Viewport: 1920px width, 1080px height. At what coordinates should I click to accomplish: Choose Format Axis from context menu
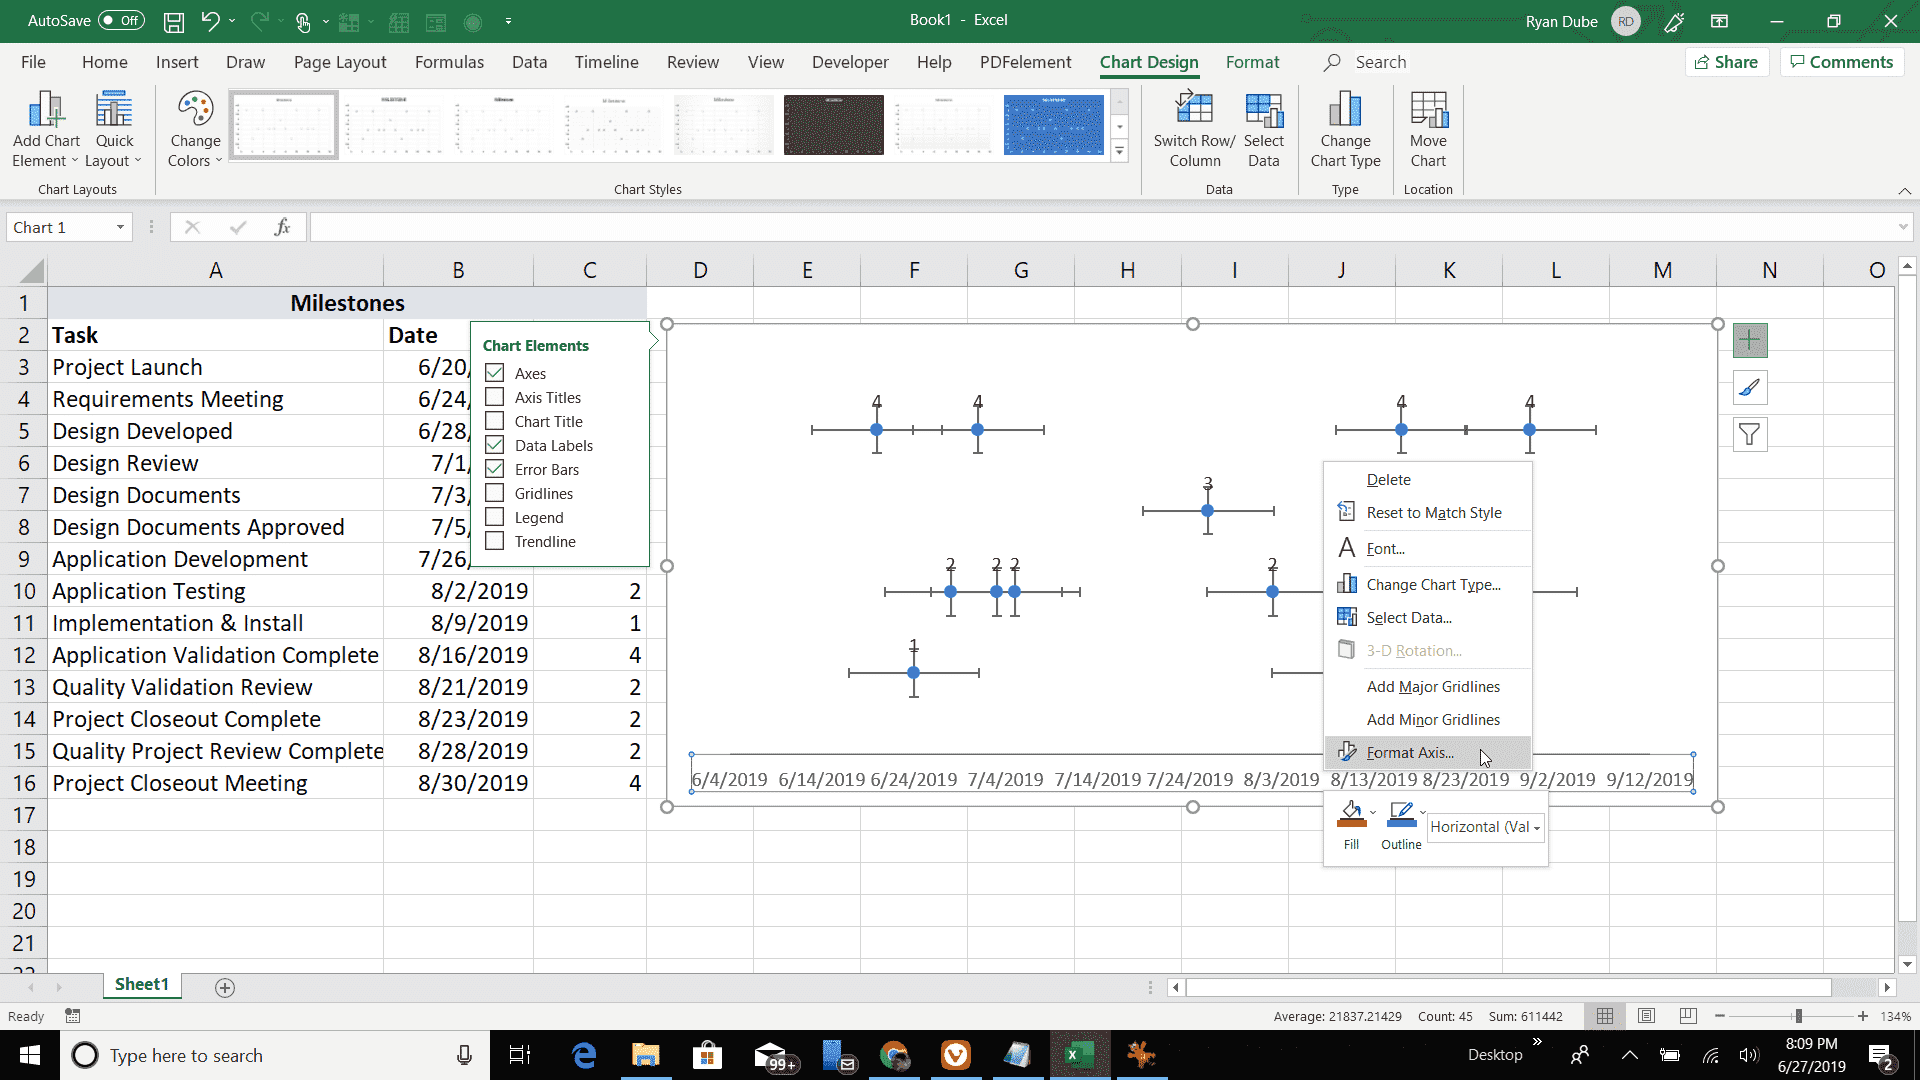[1410, 753]
